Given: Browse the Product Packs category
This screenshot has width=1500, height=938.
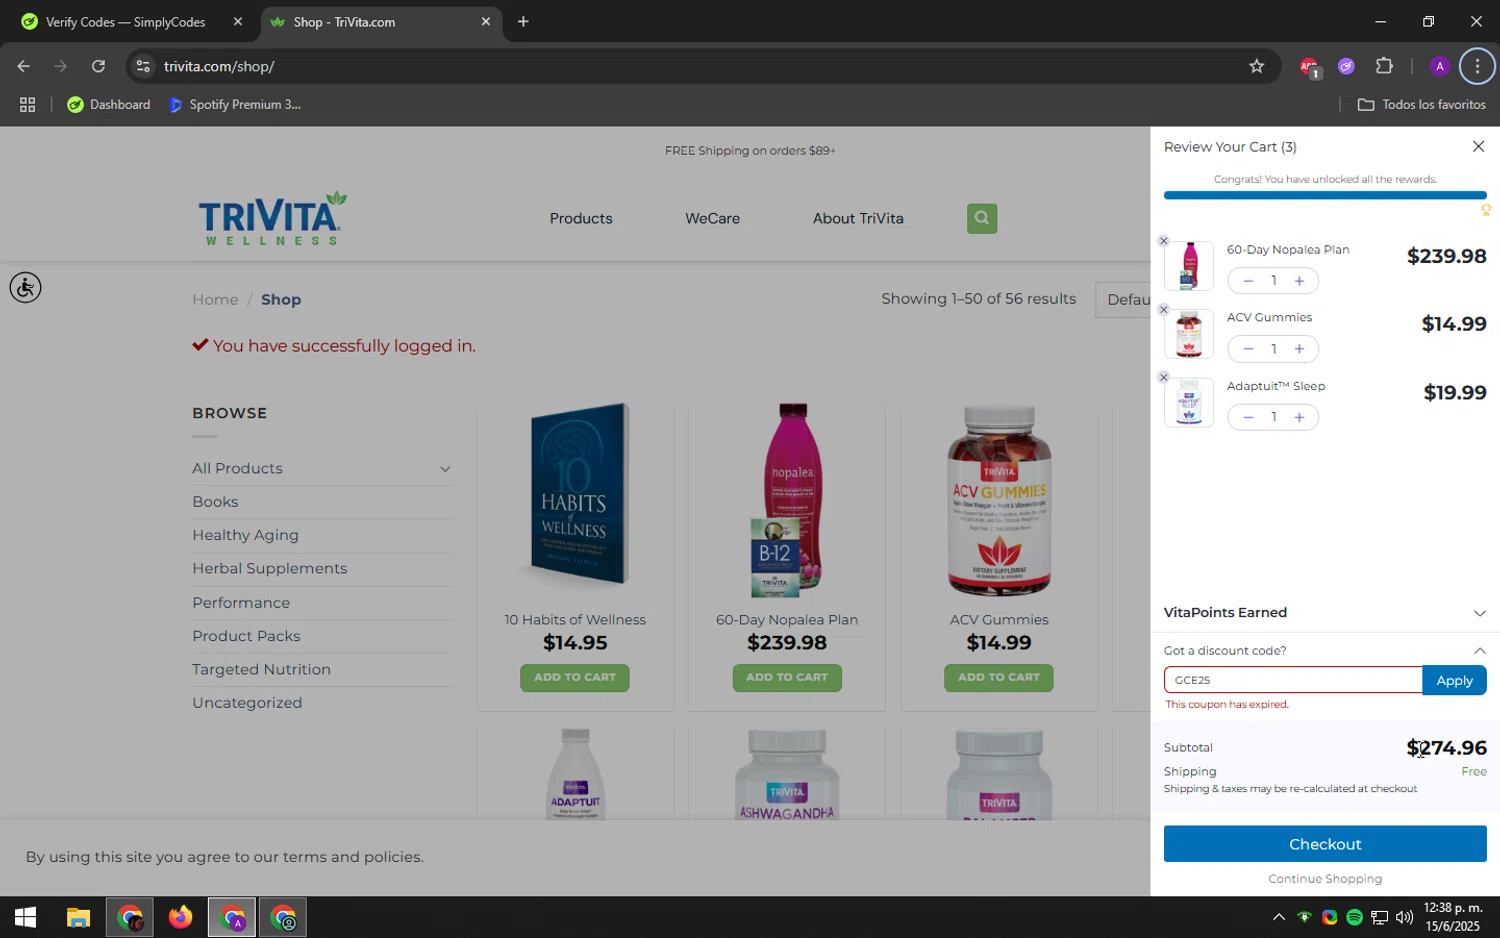Looking at the screenshot, I should [246, 636].
